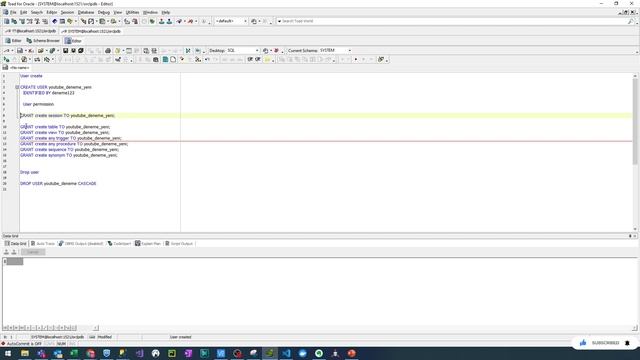Click the 'GRANT create any procedure' line
640x360 pixels.
coord(74,144)
